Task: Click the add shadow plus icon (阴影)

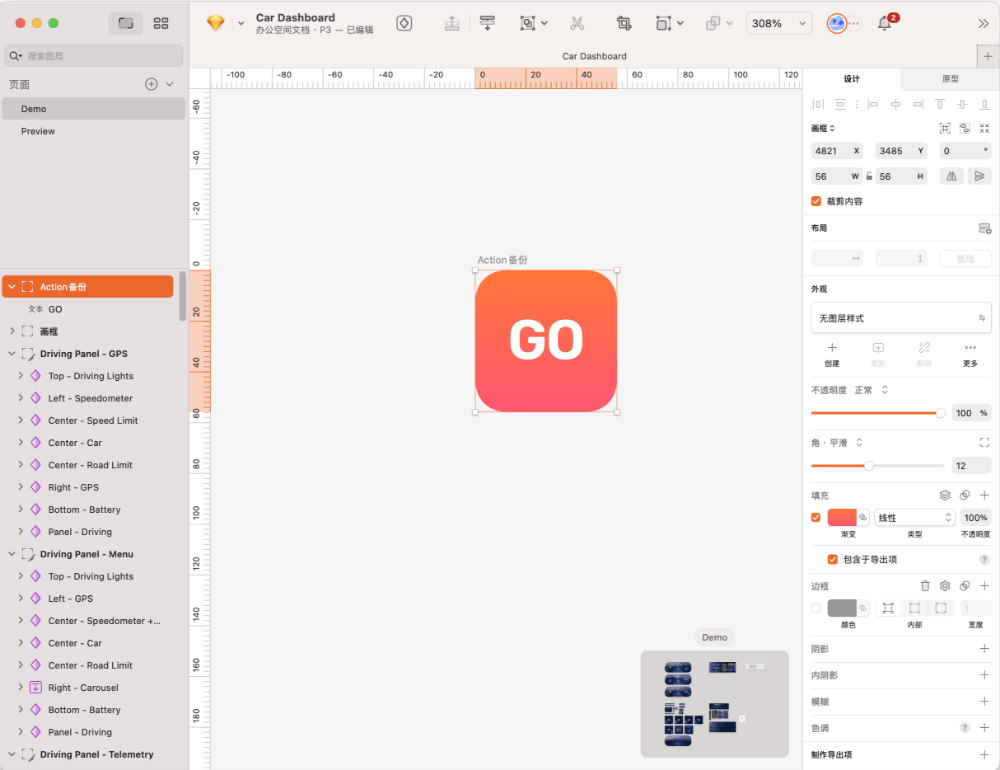Action: pos(984,649)
